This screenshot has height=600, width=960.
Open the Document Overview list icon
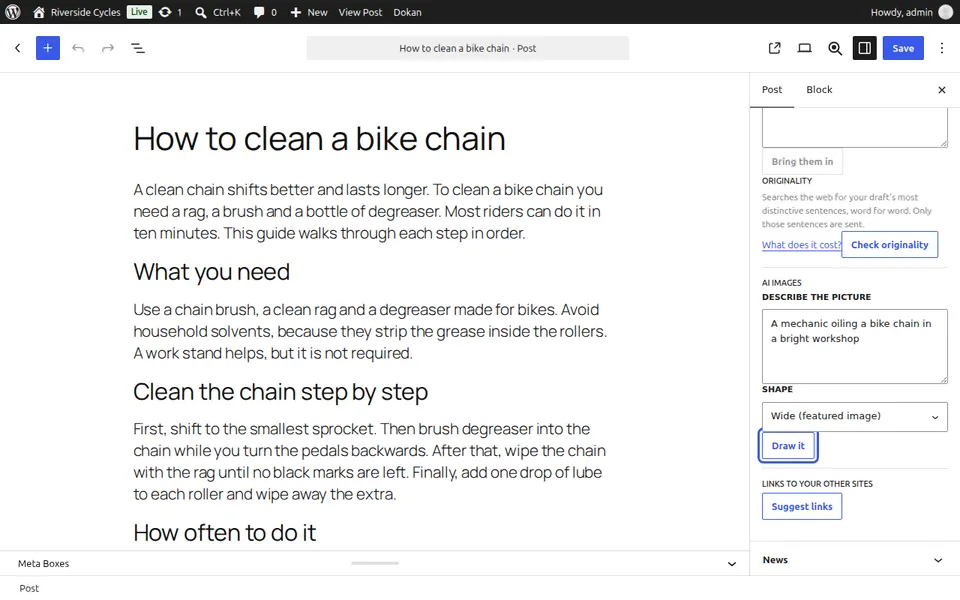pos(138,48)
